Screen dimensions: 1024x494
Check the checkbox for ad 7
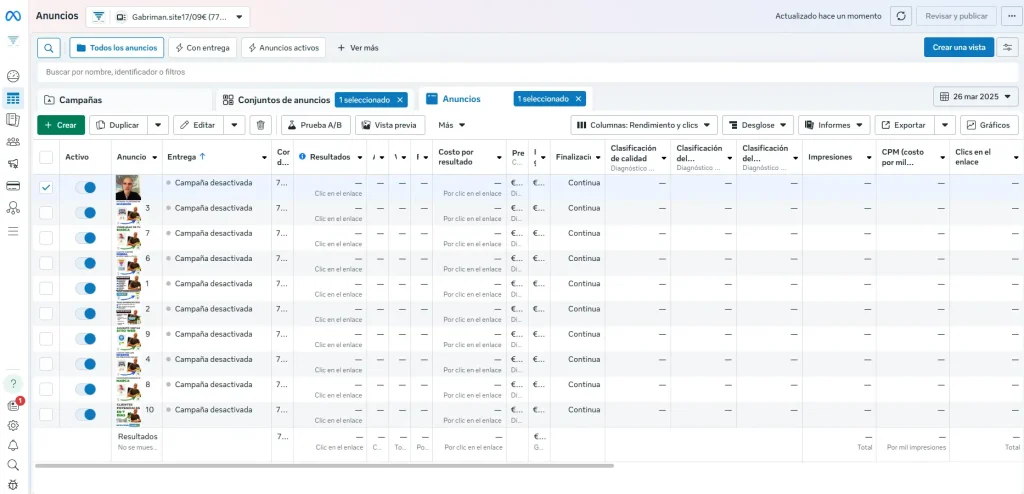tap(46, 238)
